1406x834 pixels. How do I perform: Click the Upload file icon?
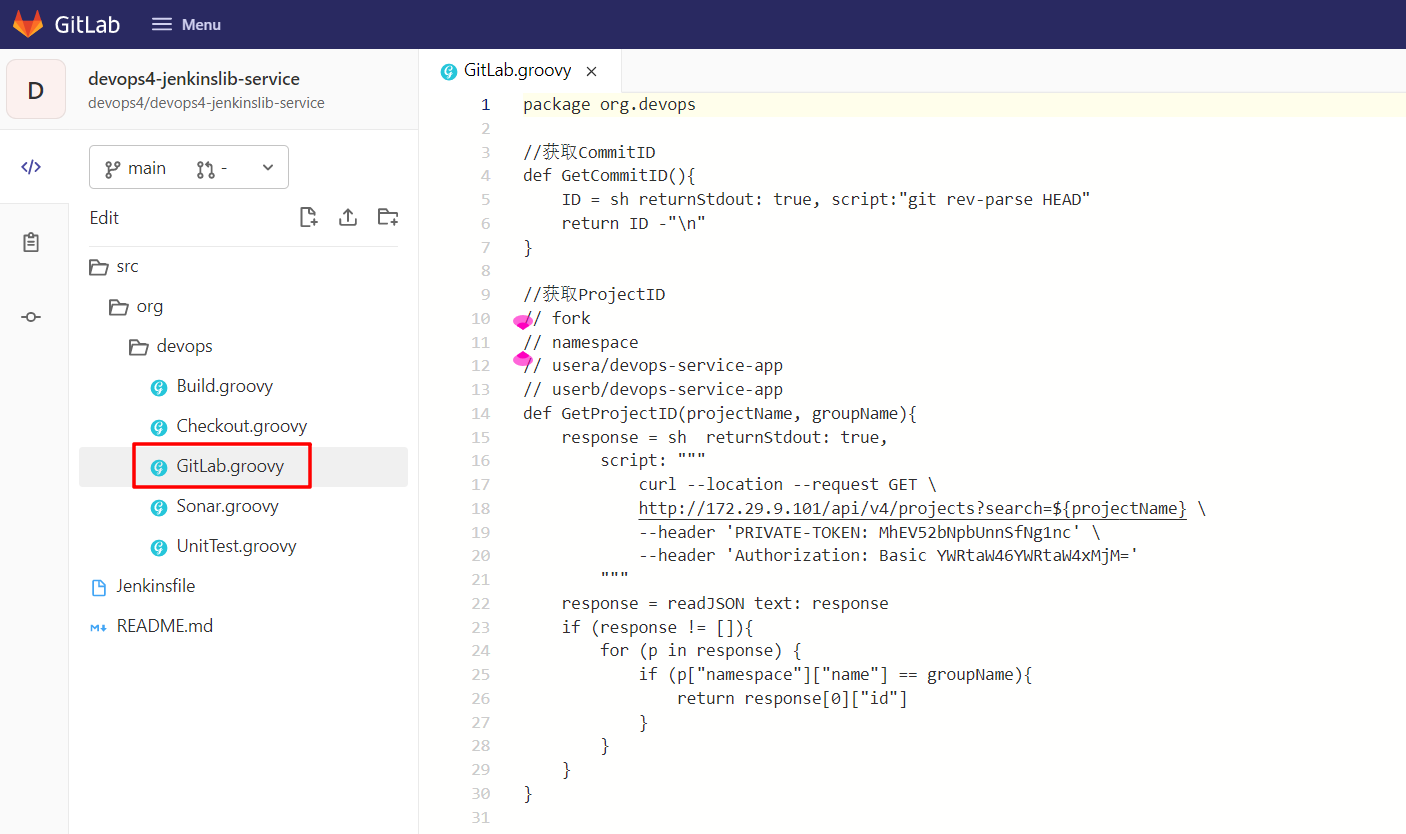[348, 217]
